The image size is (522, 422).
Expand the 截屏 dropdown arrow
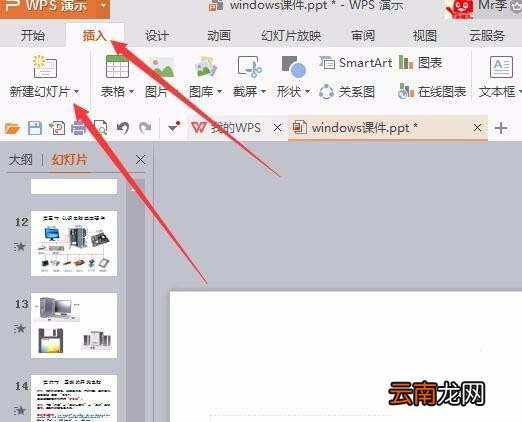263,91
